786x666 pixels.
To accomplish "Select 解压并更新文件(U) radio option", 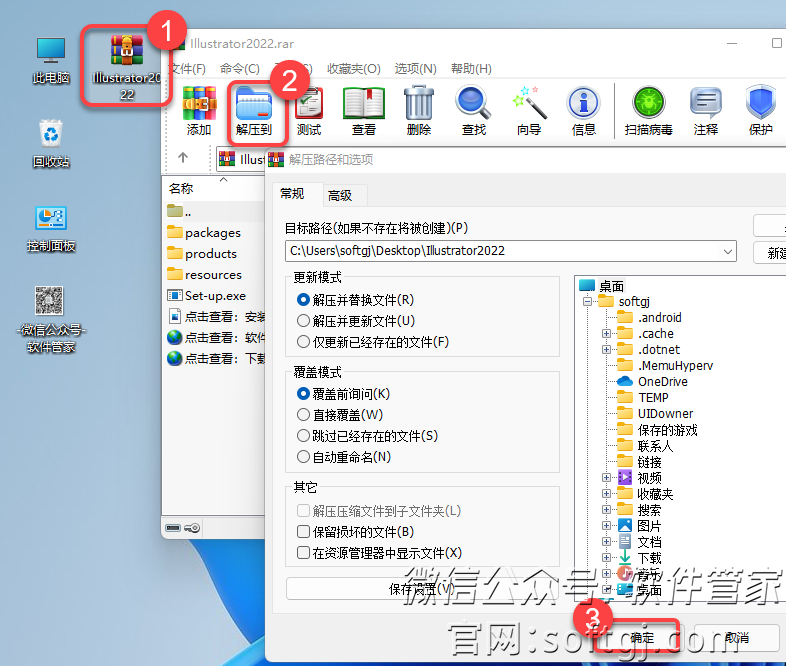I will tap(303, 321).
